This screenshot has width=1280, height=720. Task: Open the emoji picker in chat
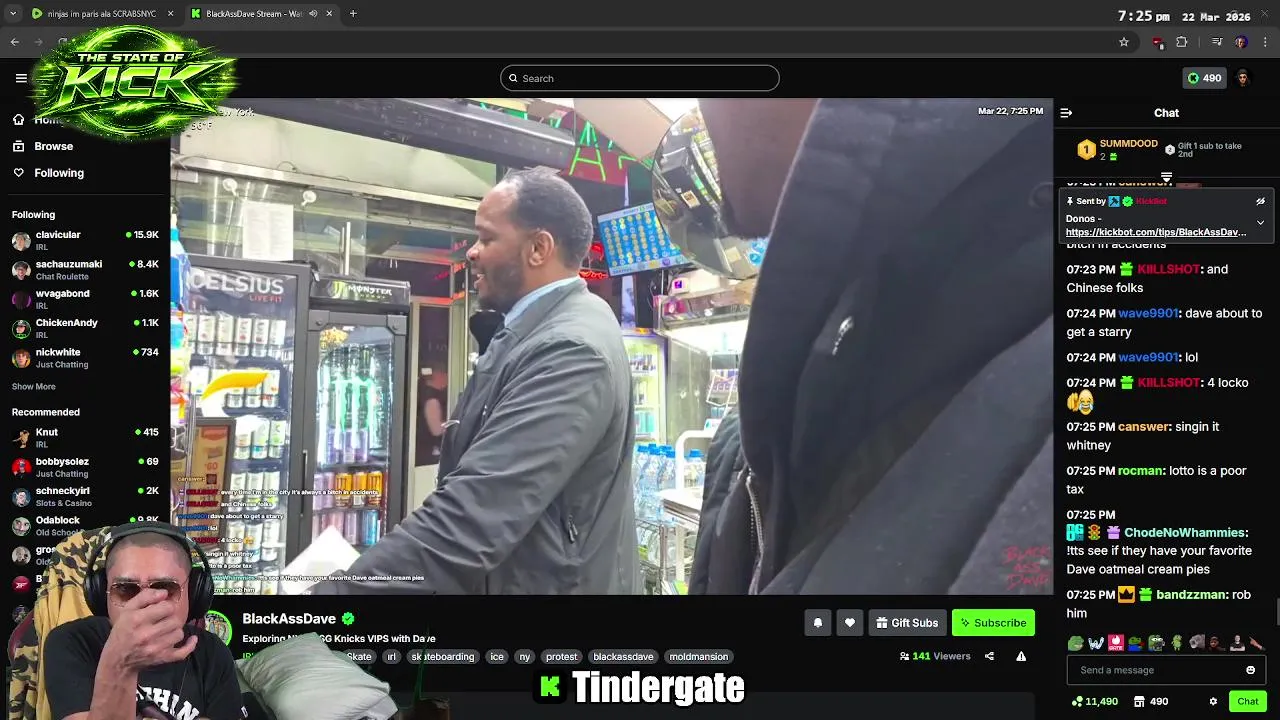coord(1250,670)
